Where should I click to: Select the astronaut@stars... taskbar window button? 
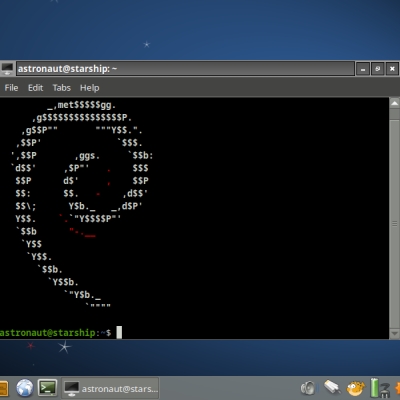point(111,388)
